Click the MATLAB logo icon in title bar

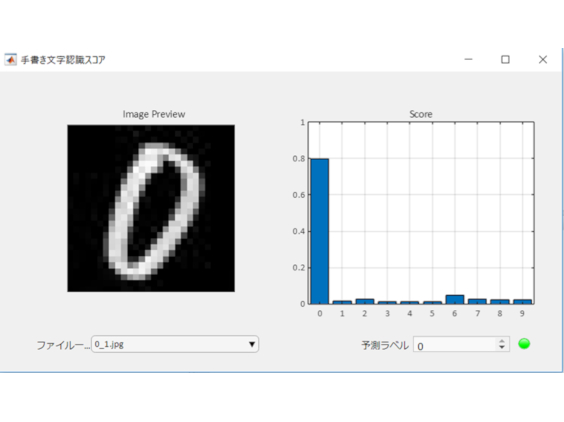click(10, 60)
